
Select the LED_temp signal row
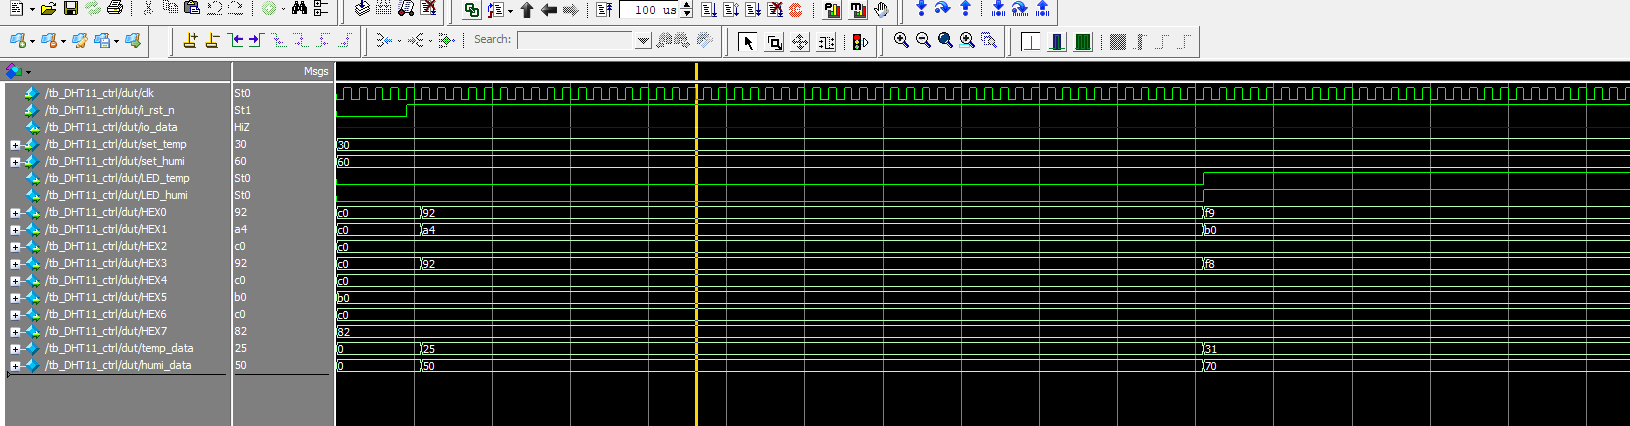pyautogui.click(x=117, y=178)
